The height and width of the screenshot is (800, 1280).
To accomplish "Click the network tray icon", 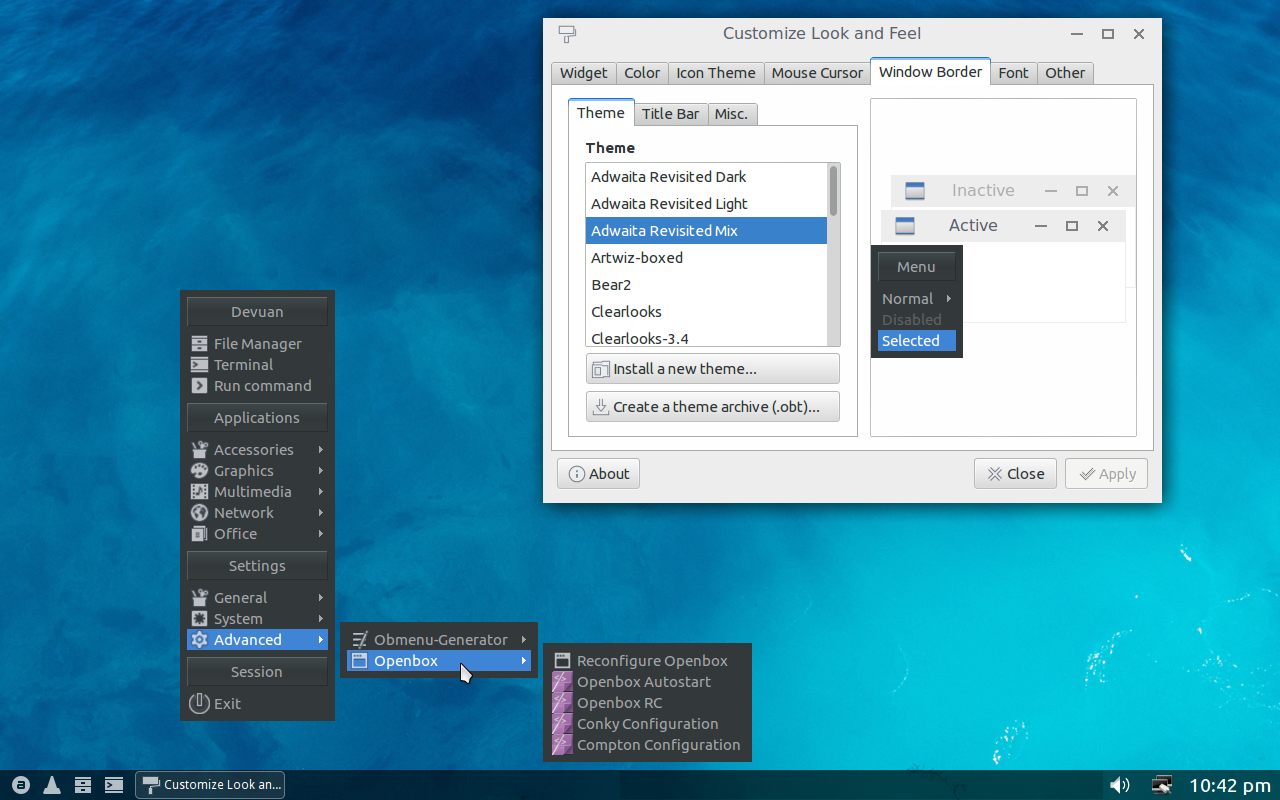I will [1161, 785].
